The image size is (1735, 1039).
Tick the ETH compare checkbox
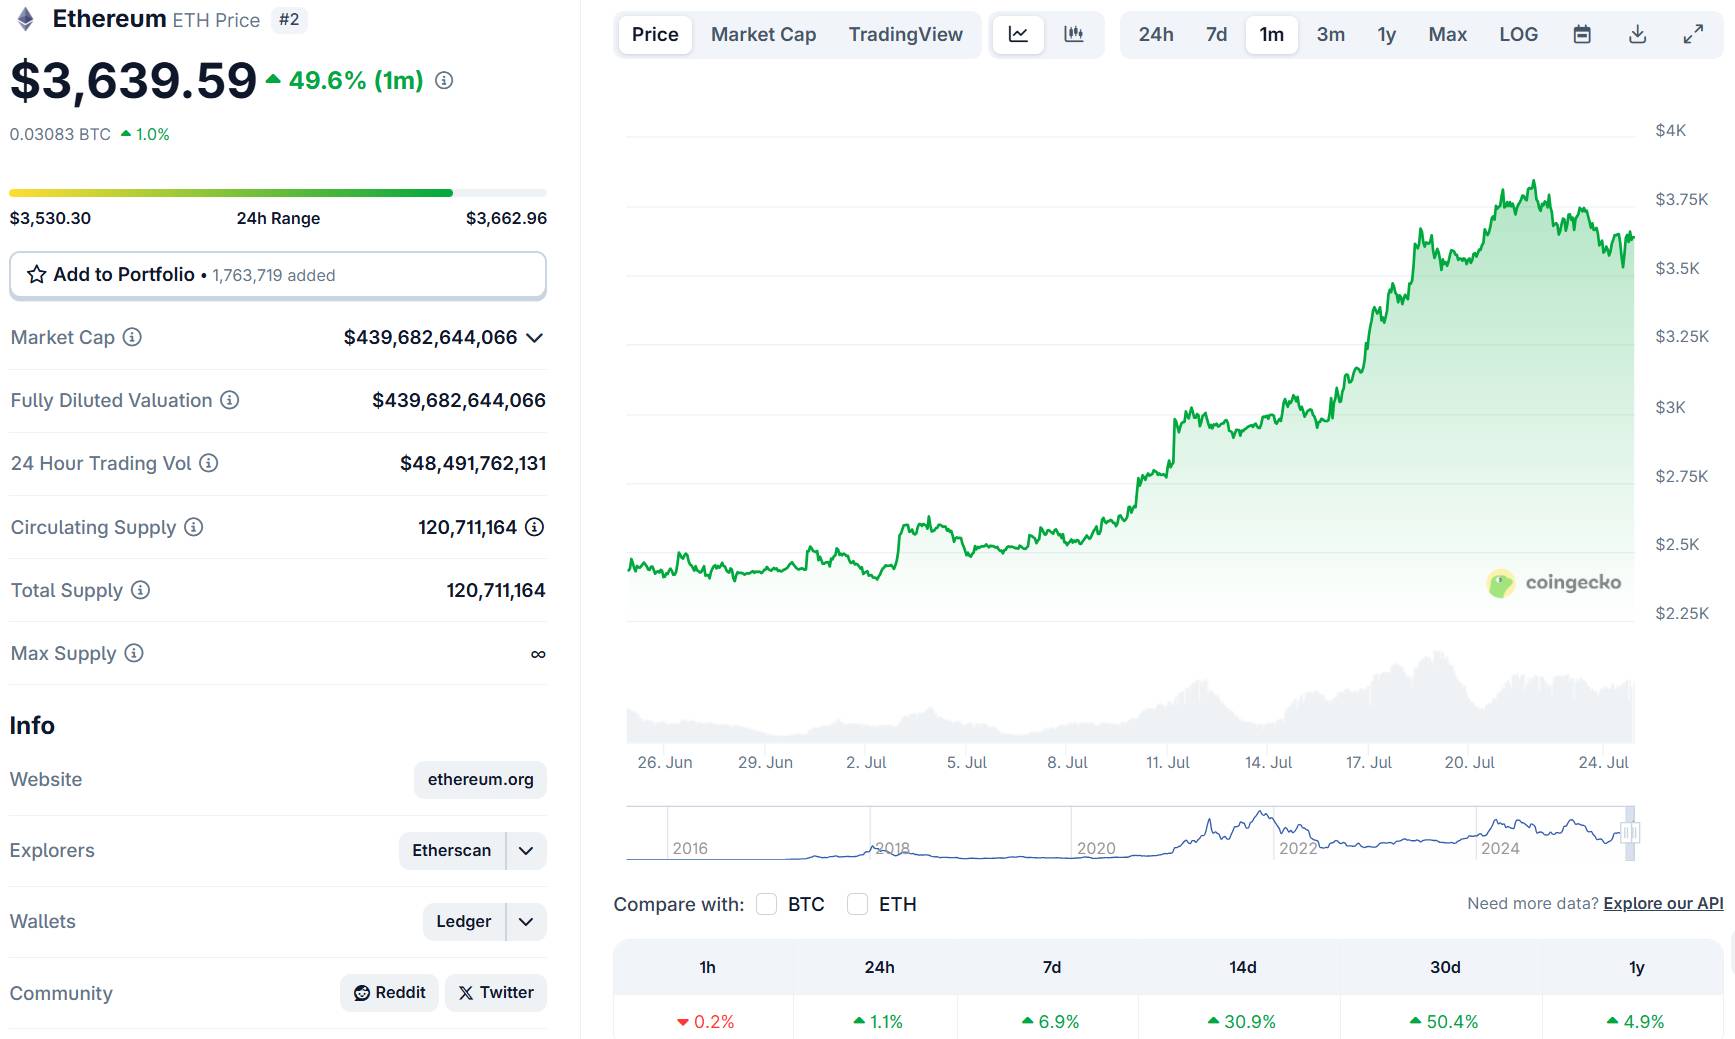(858, 904)
